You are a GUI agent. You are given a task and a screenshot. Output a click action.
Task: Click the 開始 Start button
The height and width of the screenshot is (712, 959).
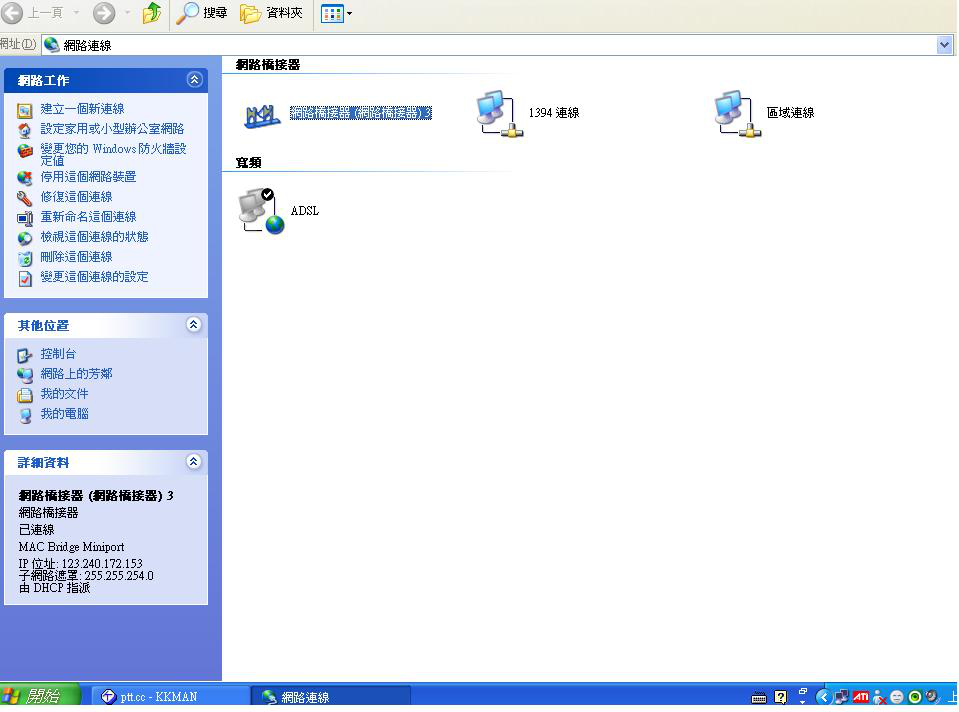pos(40,696)
